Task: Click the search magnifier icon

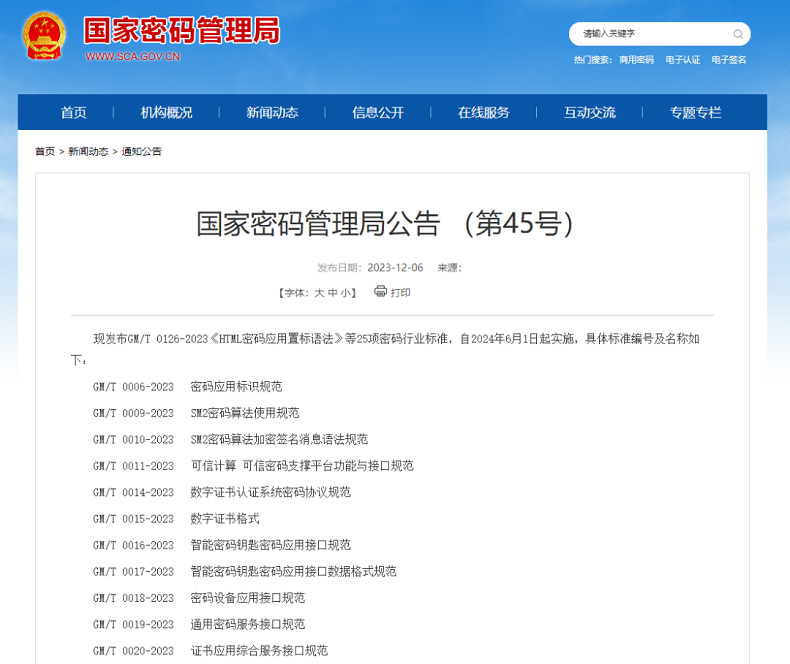Action: pos(738,34)
